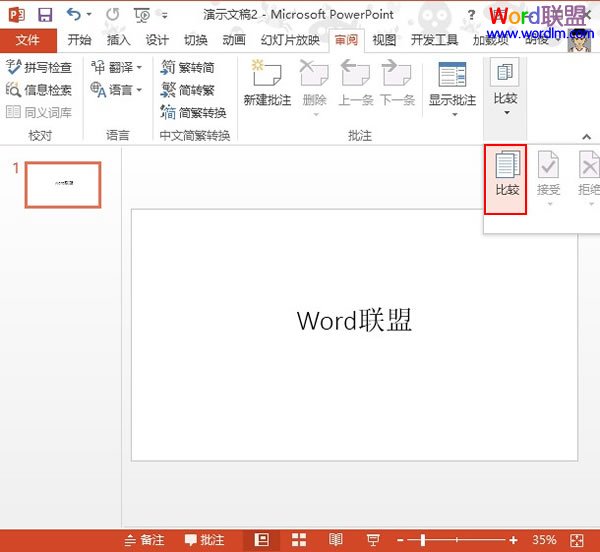This screenshot has height=552, width=600.
Task: Switch to the 开发工具 tab
Action: (x=434, y=40)
